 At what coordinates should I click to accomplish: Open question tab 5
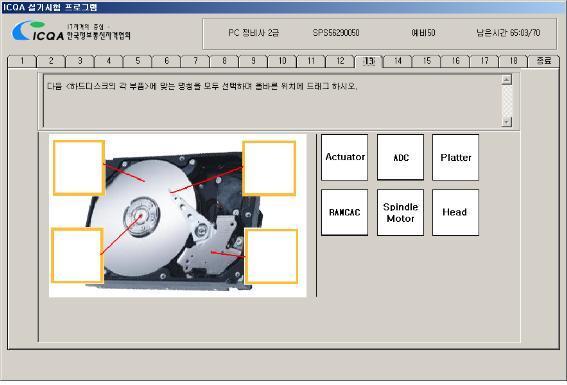(138, 61)
